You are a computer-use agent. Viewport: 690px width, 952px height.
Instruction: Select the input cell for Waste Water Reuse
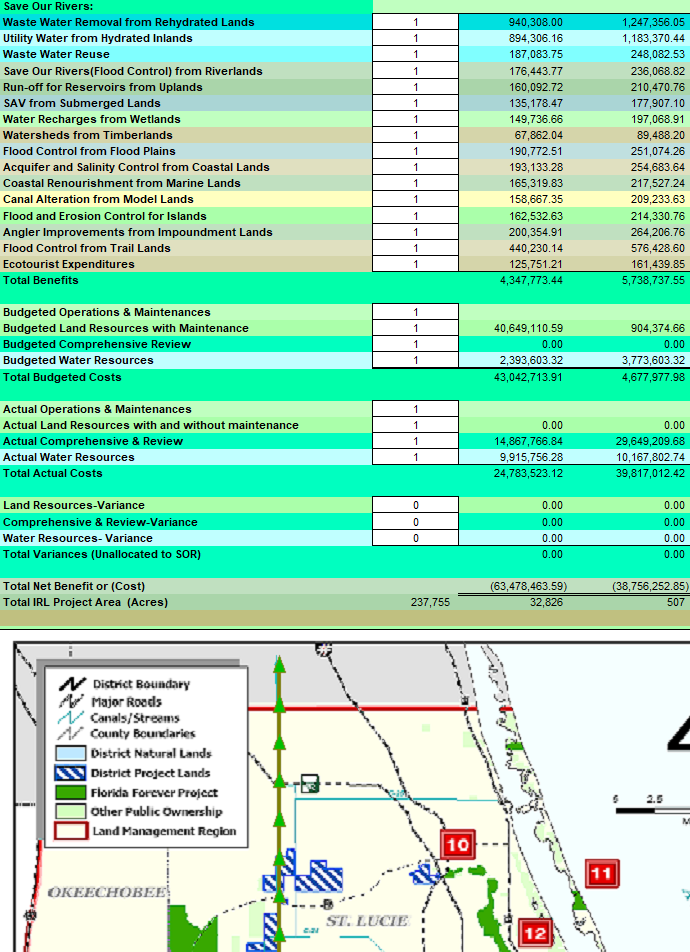pos(415,54)
